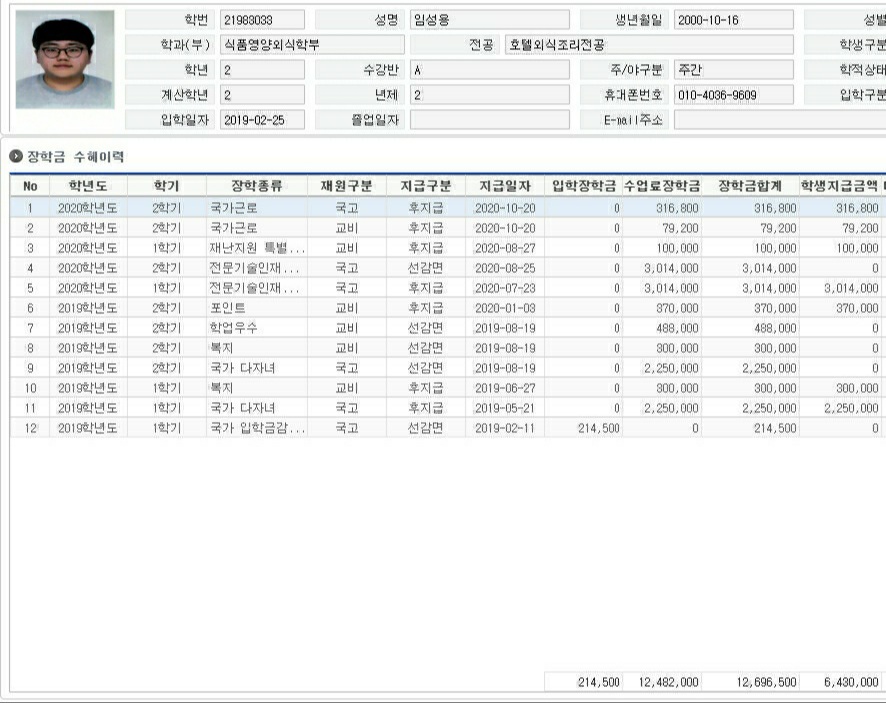886x703 pixels.
Task: Click the 전공 major field
Action: tap(649, 45)
